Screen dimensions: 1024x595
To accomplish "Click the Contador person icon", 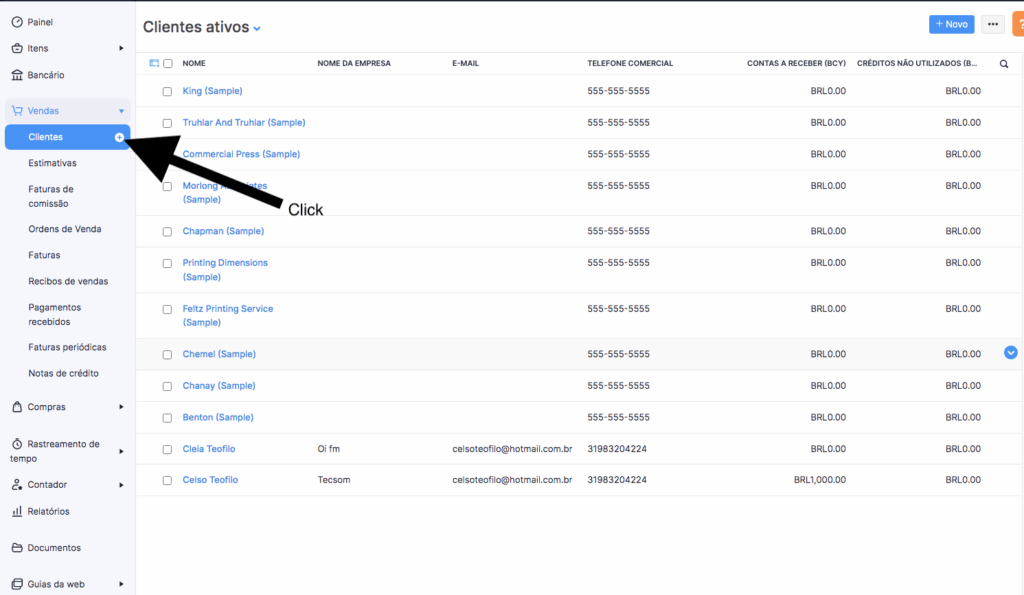I will [x=17, y=485].
